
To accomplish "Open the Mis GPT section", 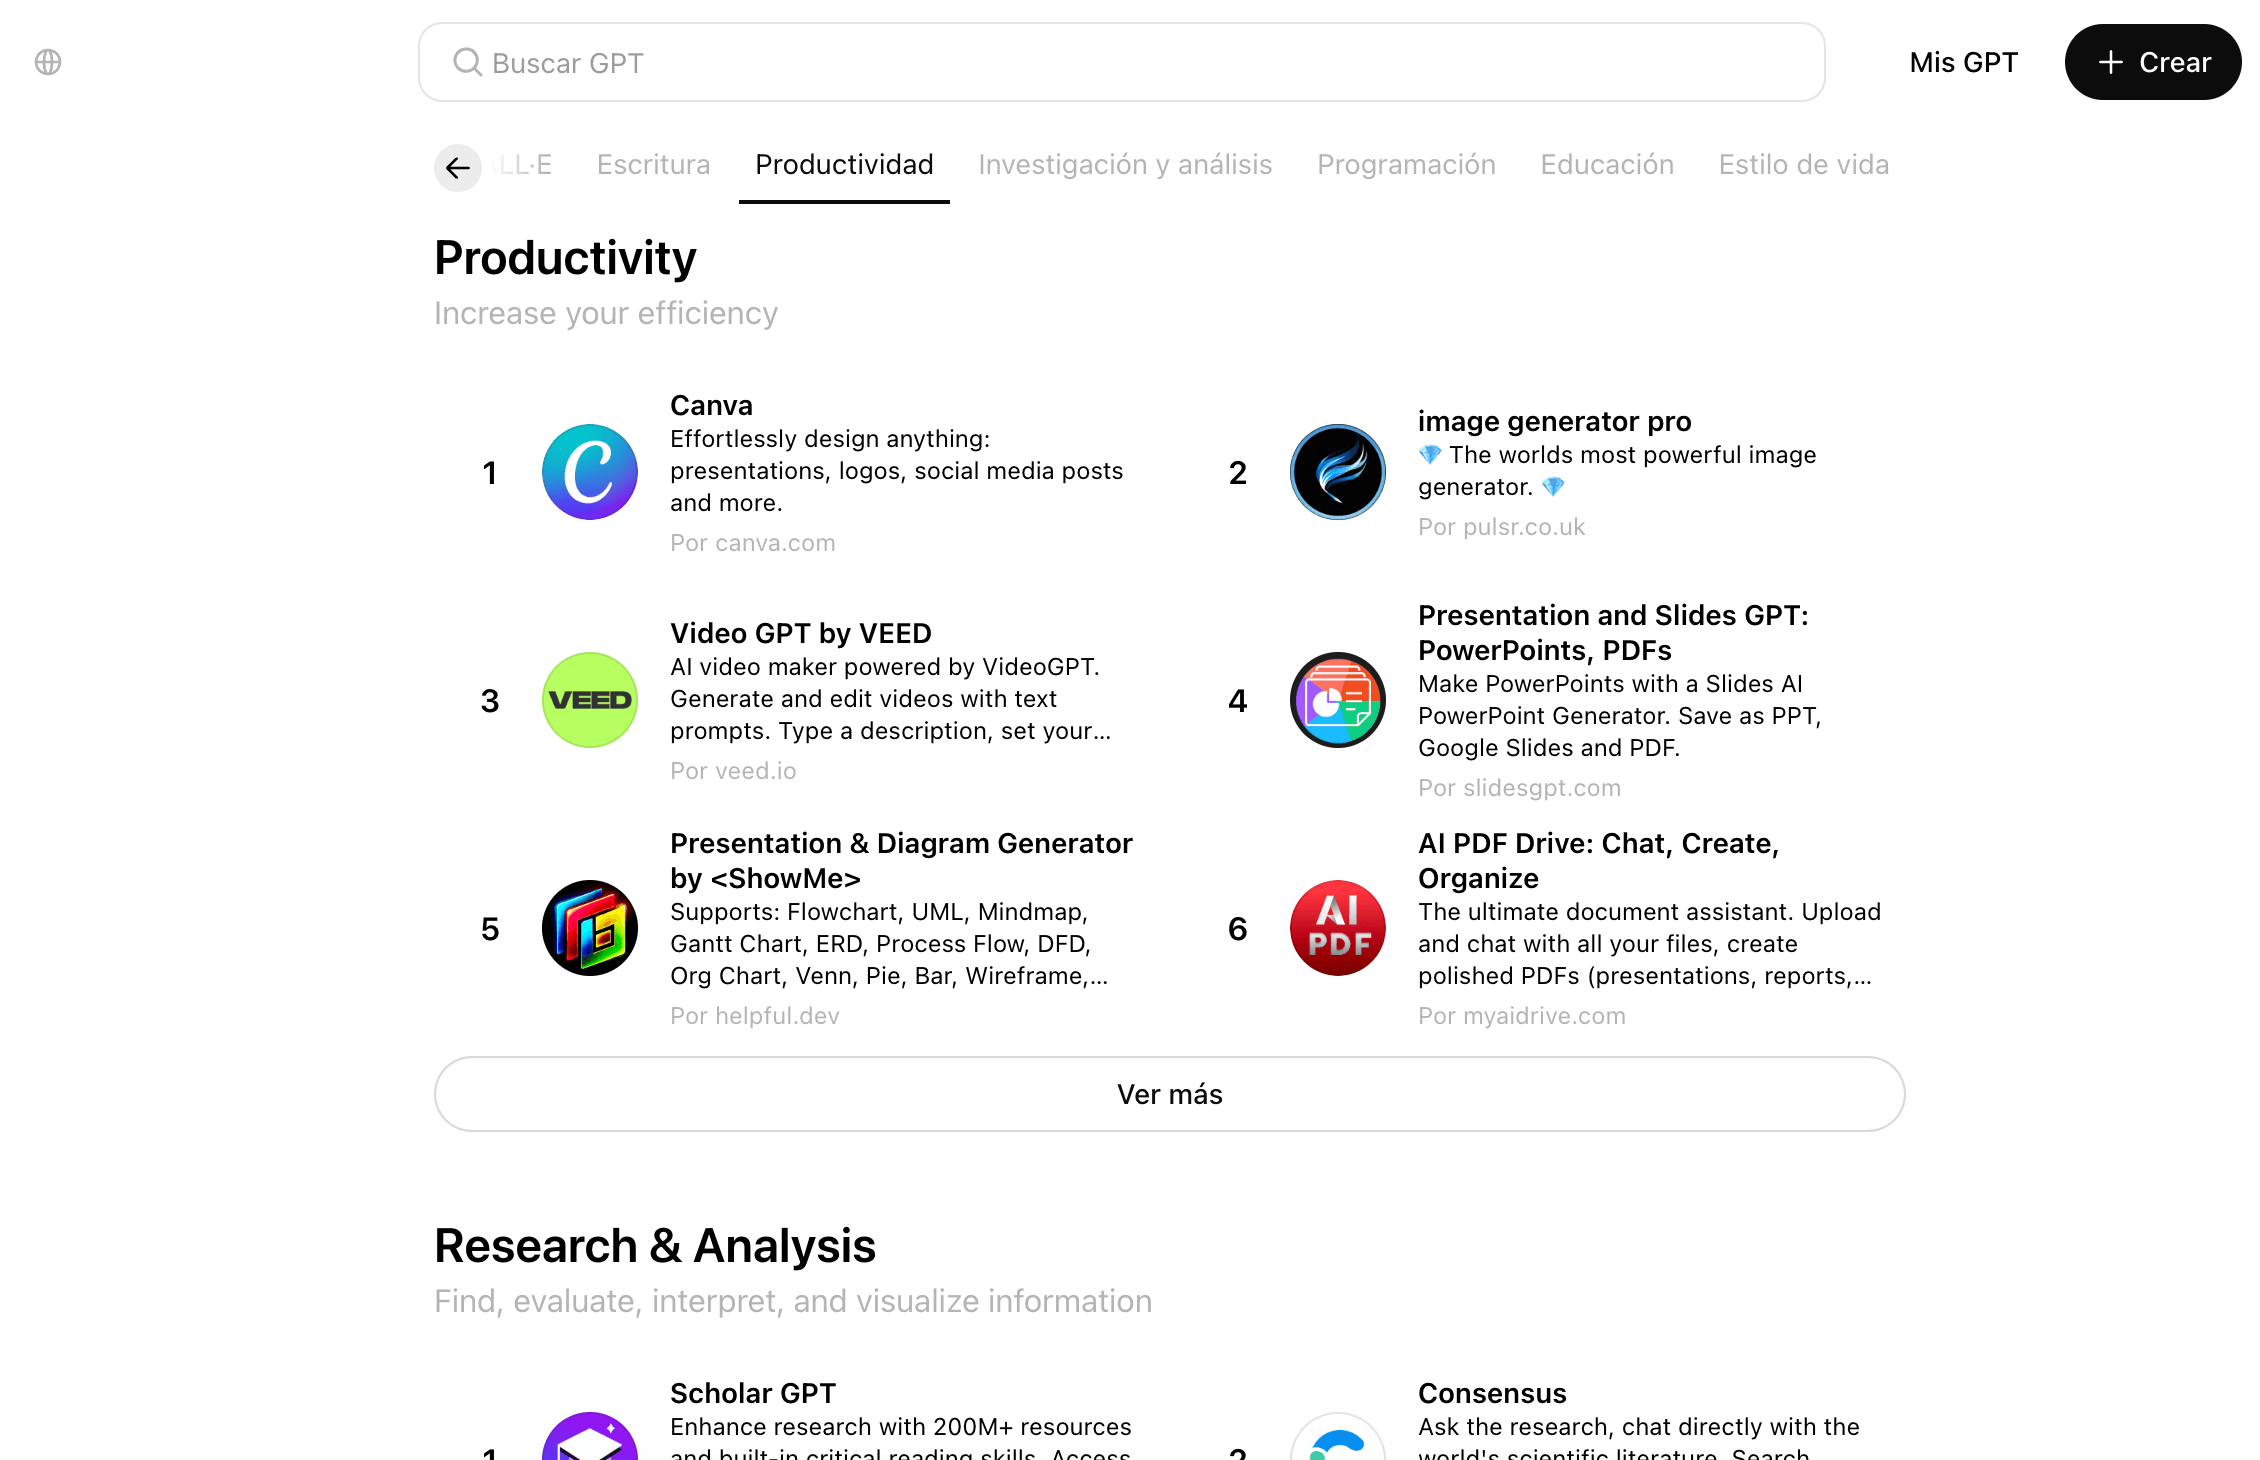I will click(x=1963, y=63).
